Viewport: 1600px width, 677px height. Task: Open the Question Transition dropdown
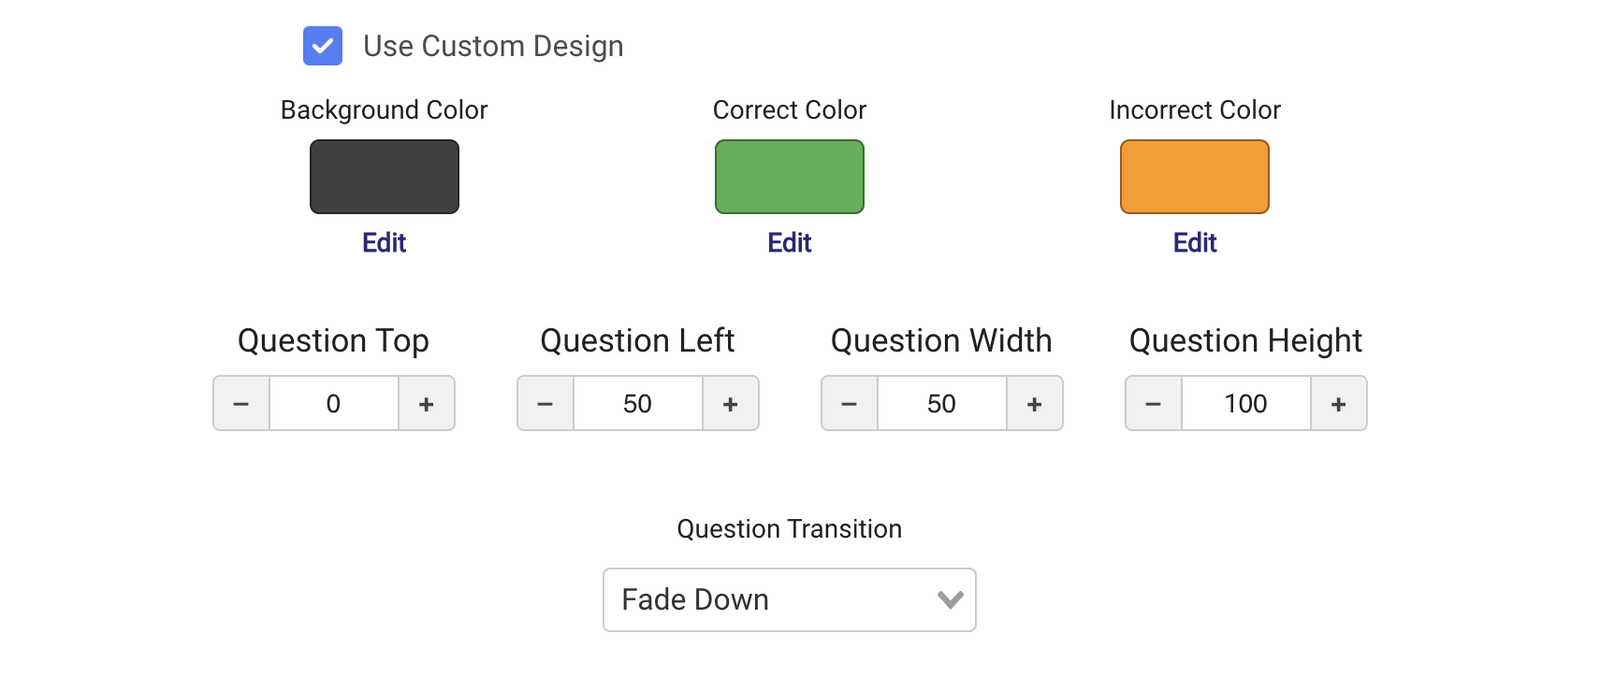point(789,600)
